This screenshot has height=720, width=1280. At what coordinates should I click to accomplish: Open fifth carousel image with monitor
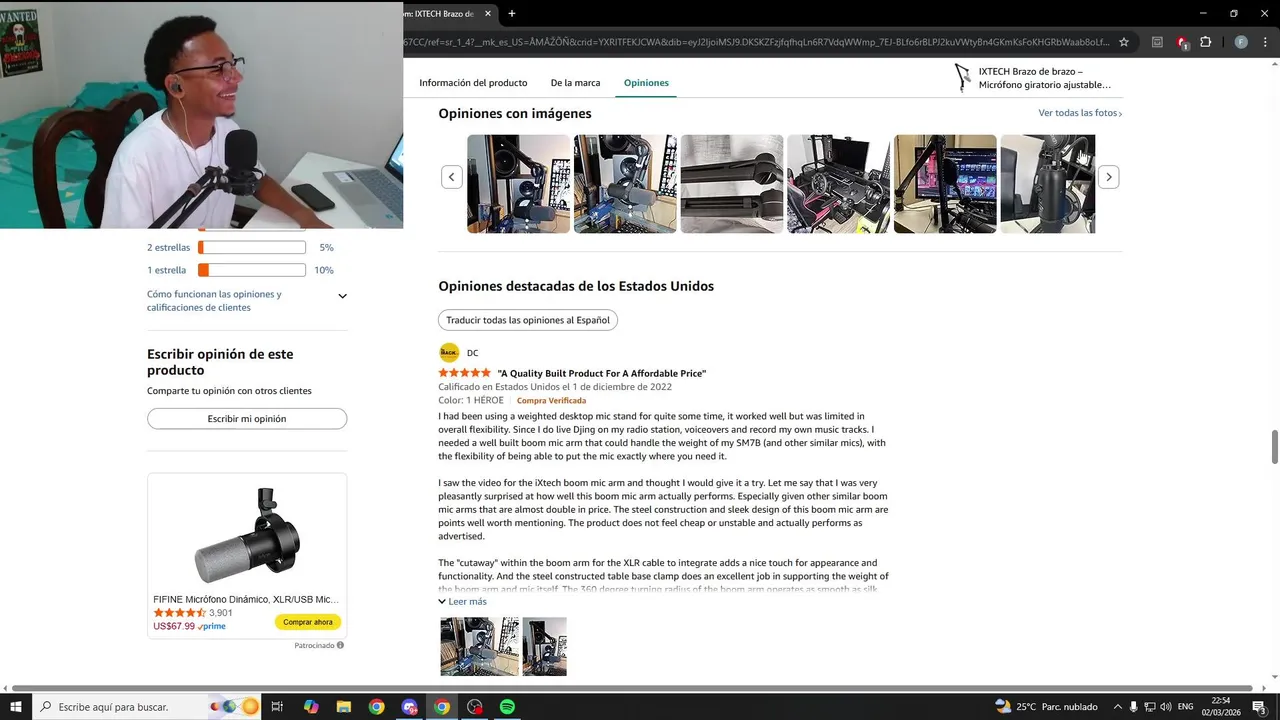(945, 184)
